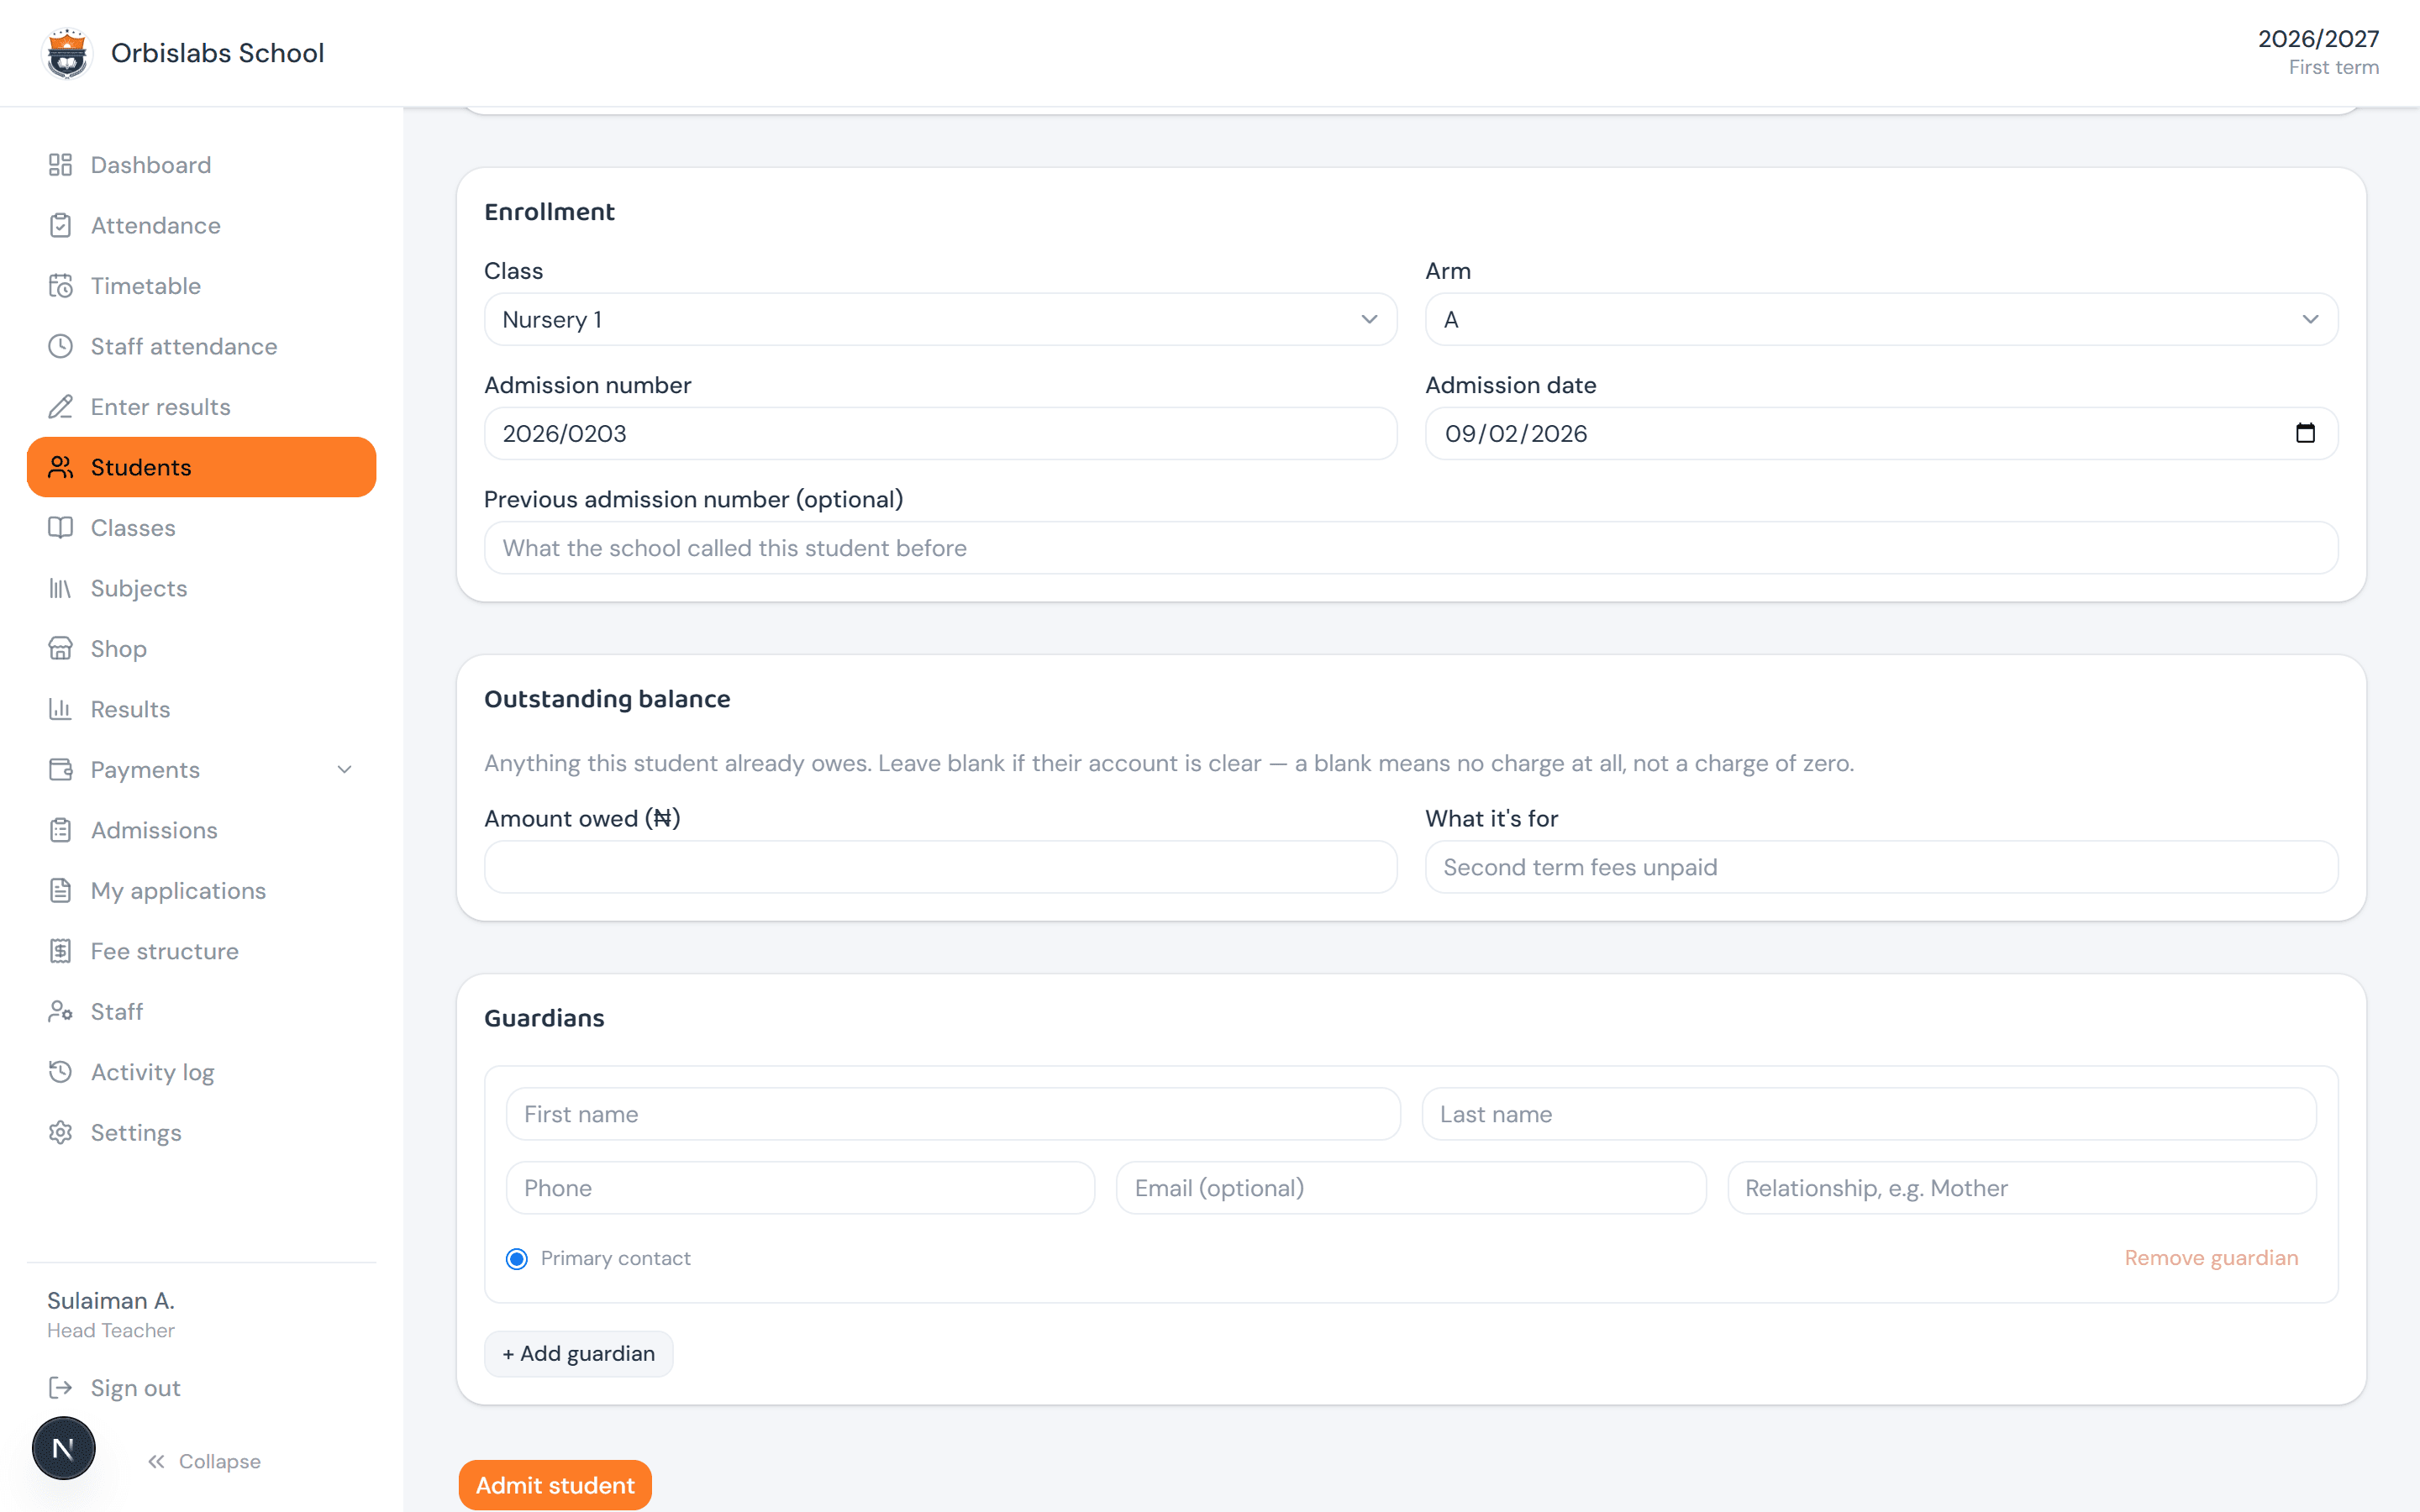Click the guardian Last name field

(1869, 1114)
